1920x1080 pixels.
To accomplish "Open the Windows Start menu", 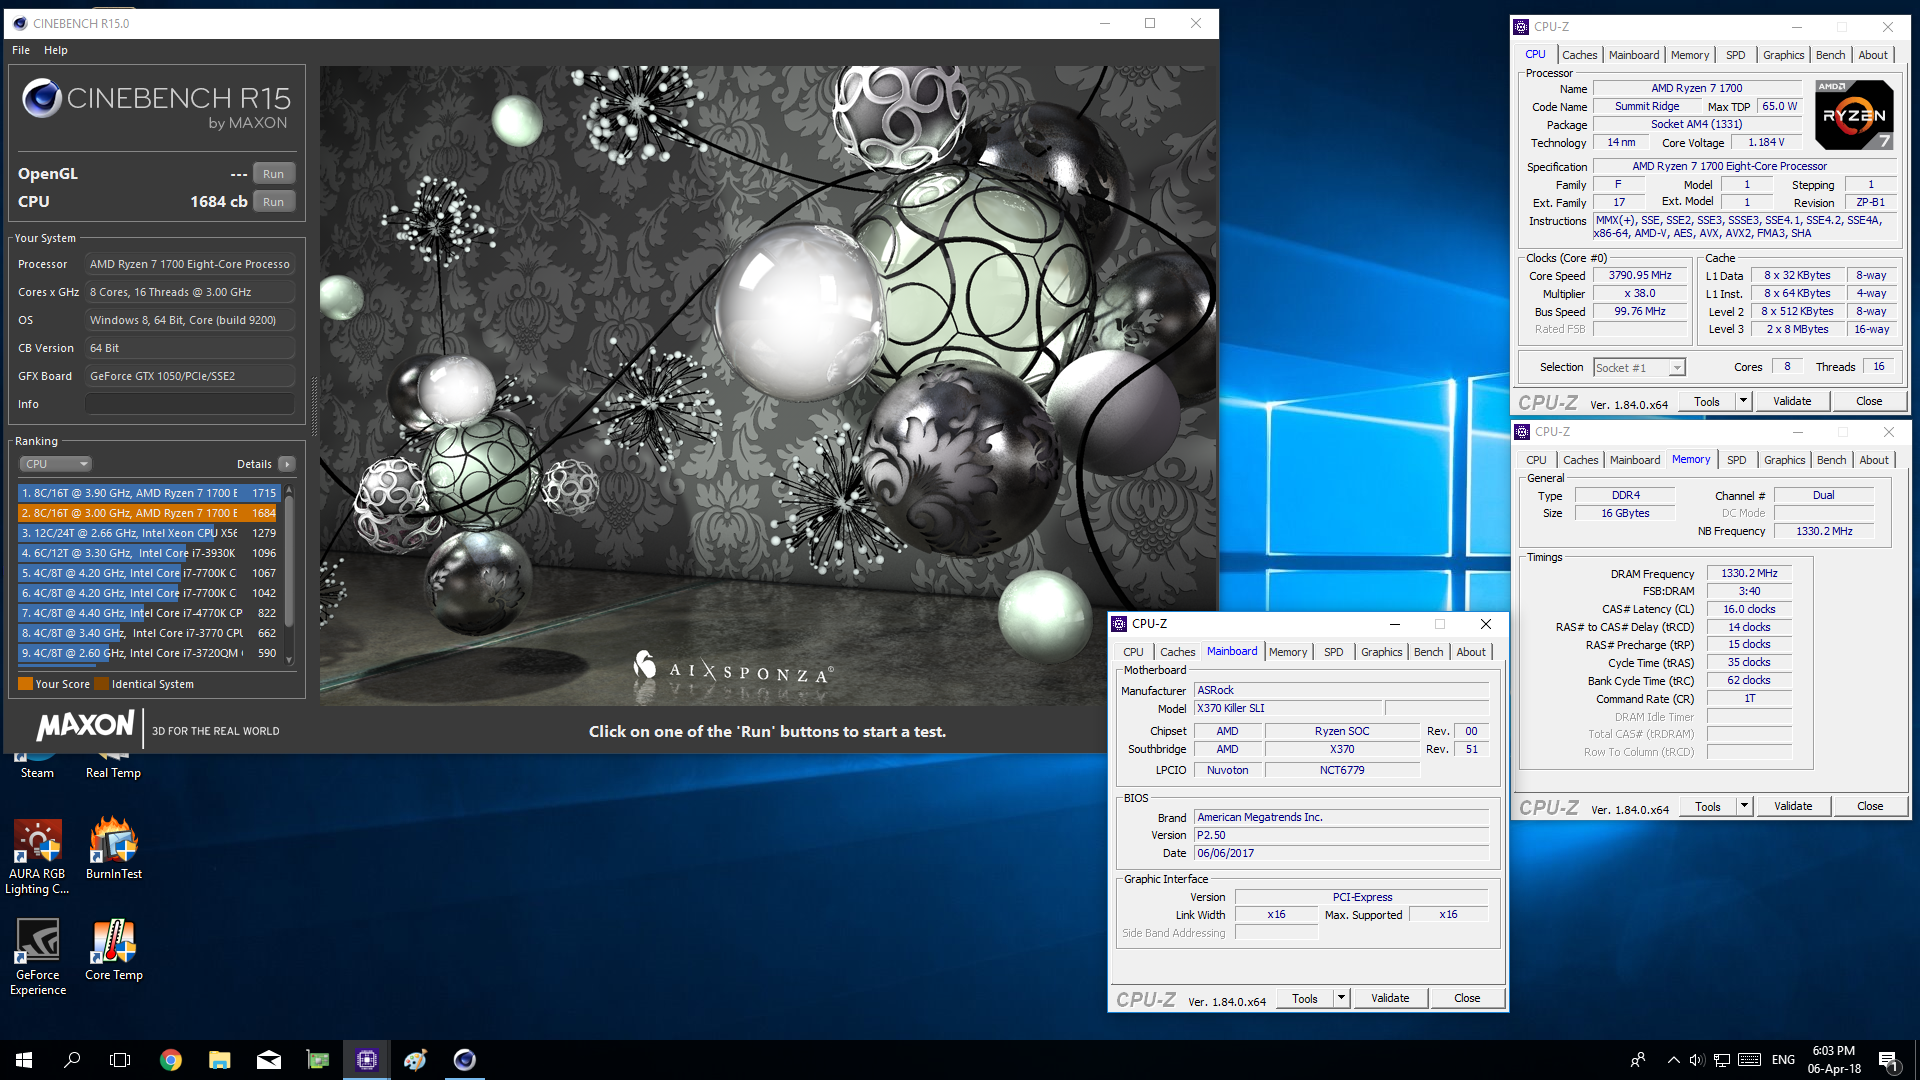I will point(24,1060).
